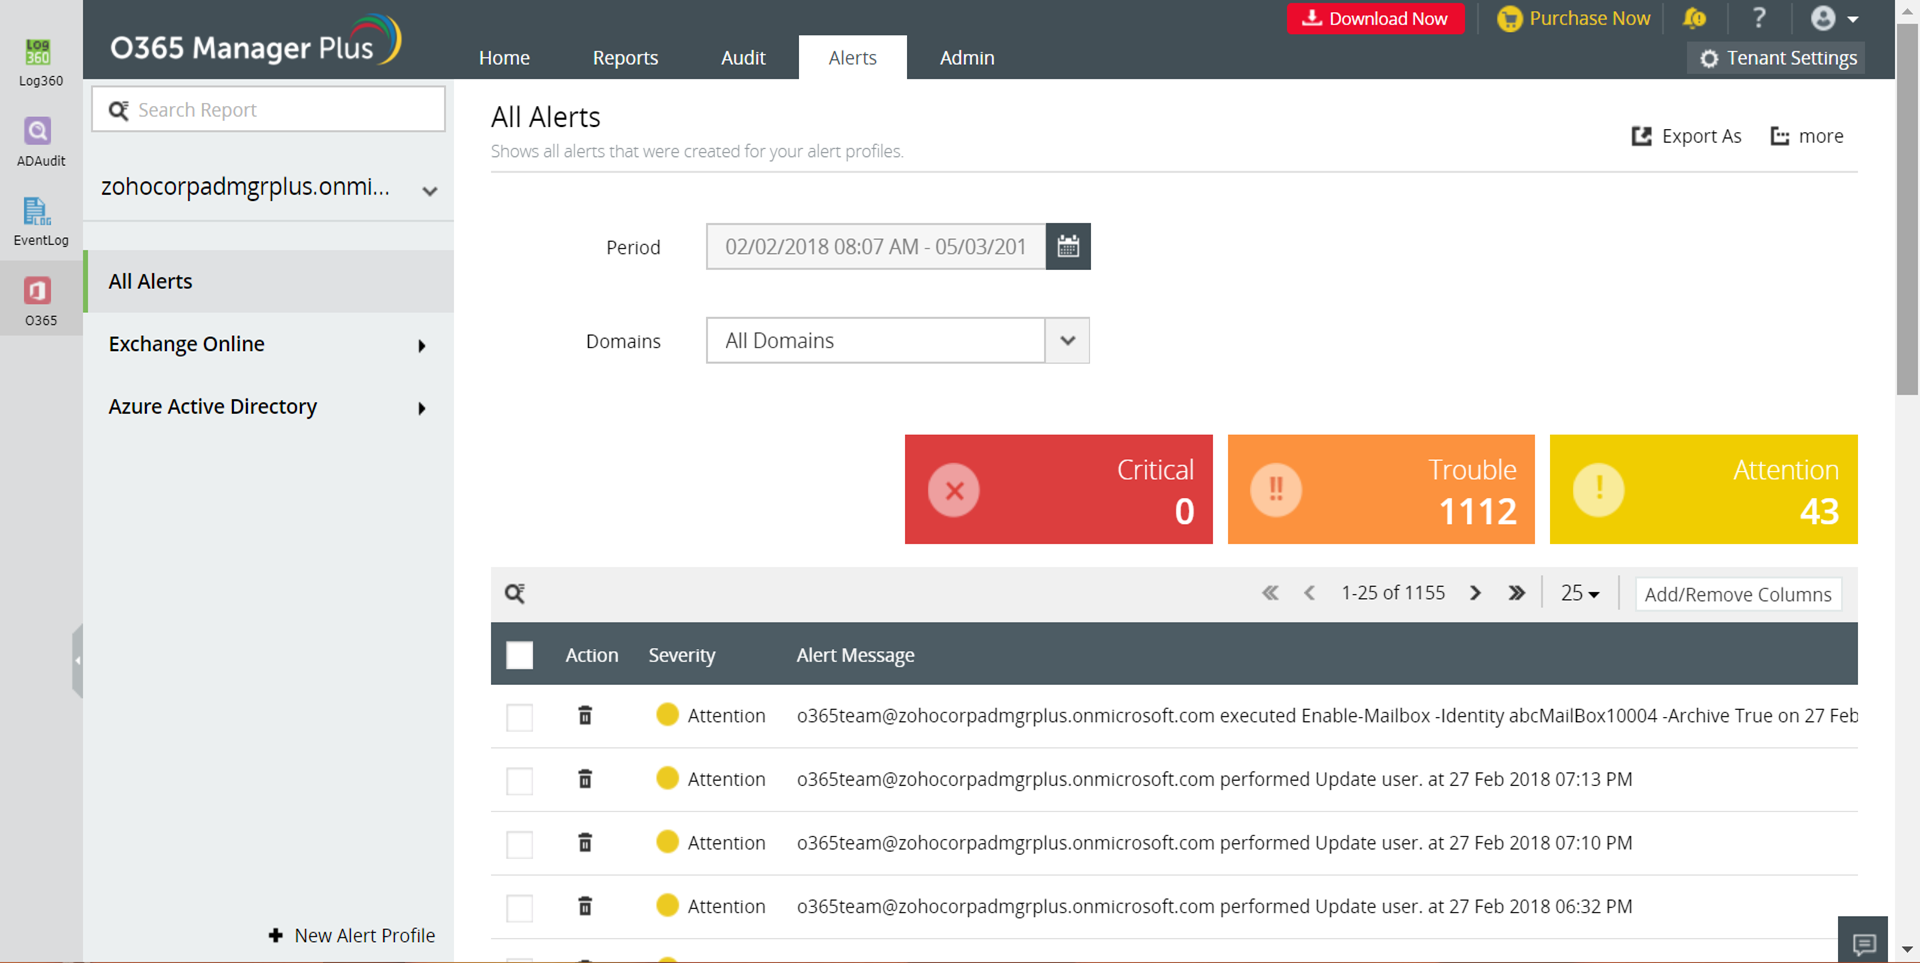This screenshot has height=963, width=1920.
Task: Click the Period date range field
Action: pos(876,246)
